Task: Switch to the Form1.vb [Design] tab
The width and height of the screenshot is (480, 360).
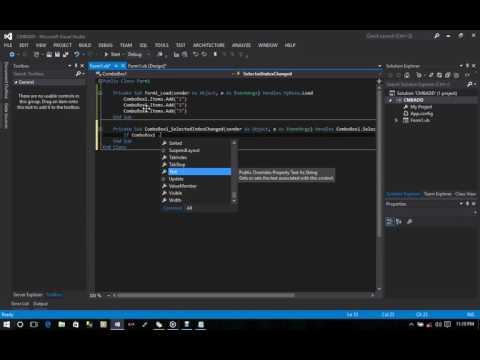Action: pyautogui.click(x=147, y=66)
